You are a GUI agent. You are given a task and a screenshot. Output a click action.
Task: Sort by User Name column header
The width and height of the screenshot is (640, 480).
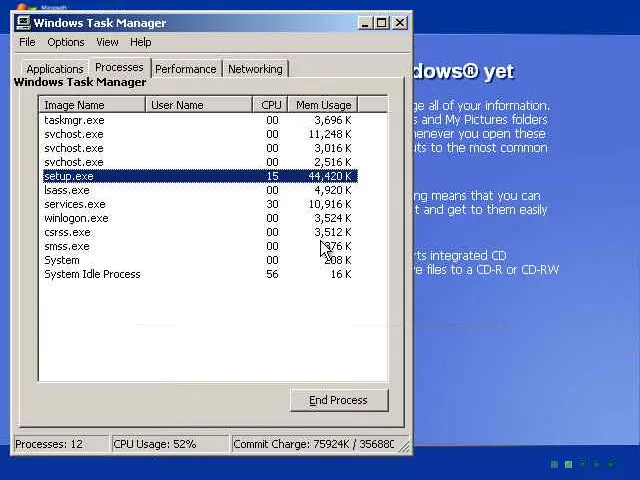click(199, 105)
